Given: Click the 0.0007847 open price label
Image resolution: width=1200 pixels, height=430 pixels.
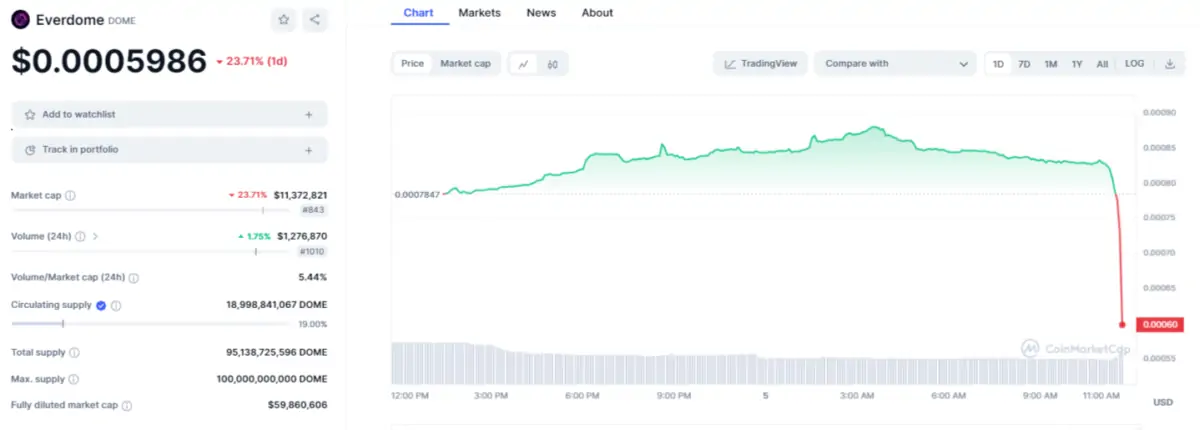Looking at the screenshot, I should pos(417,194).
